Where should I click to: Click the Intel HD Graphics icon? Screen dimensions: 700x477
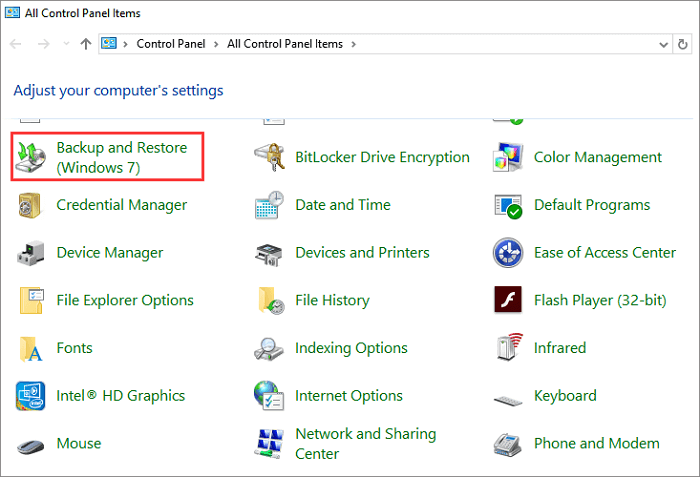pos(32,396)
